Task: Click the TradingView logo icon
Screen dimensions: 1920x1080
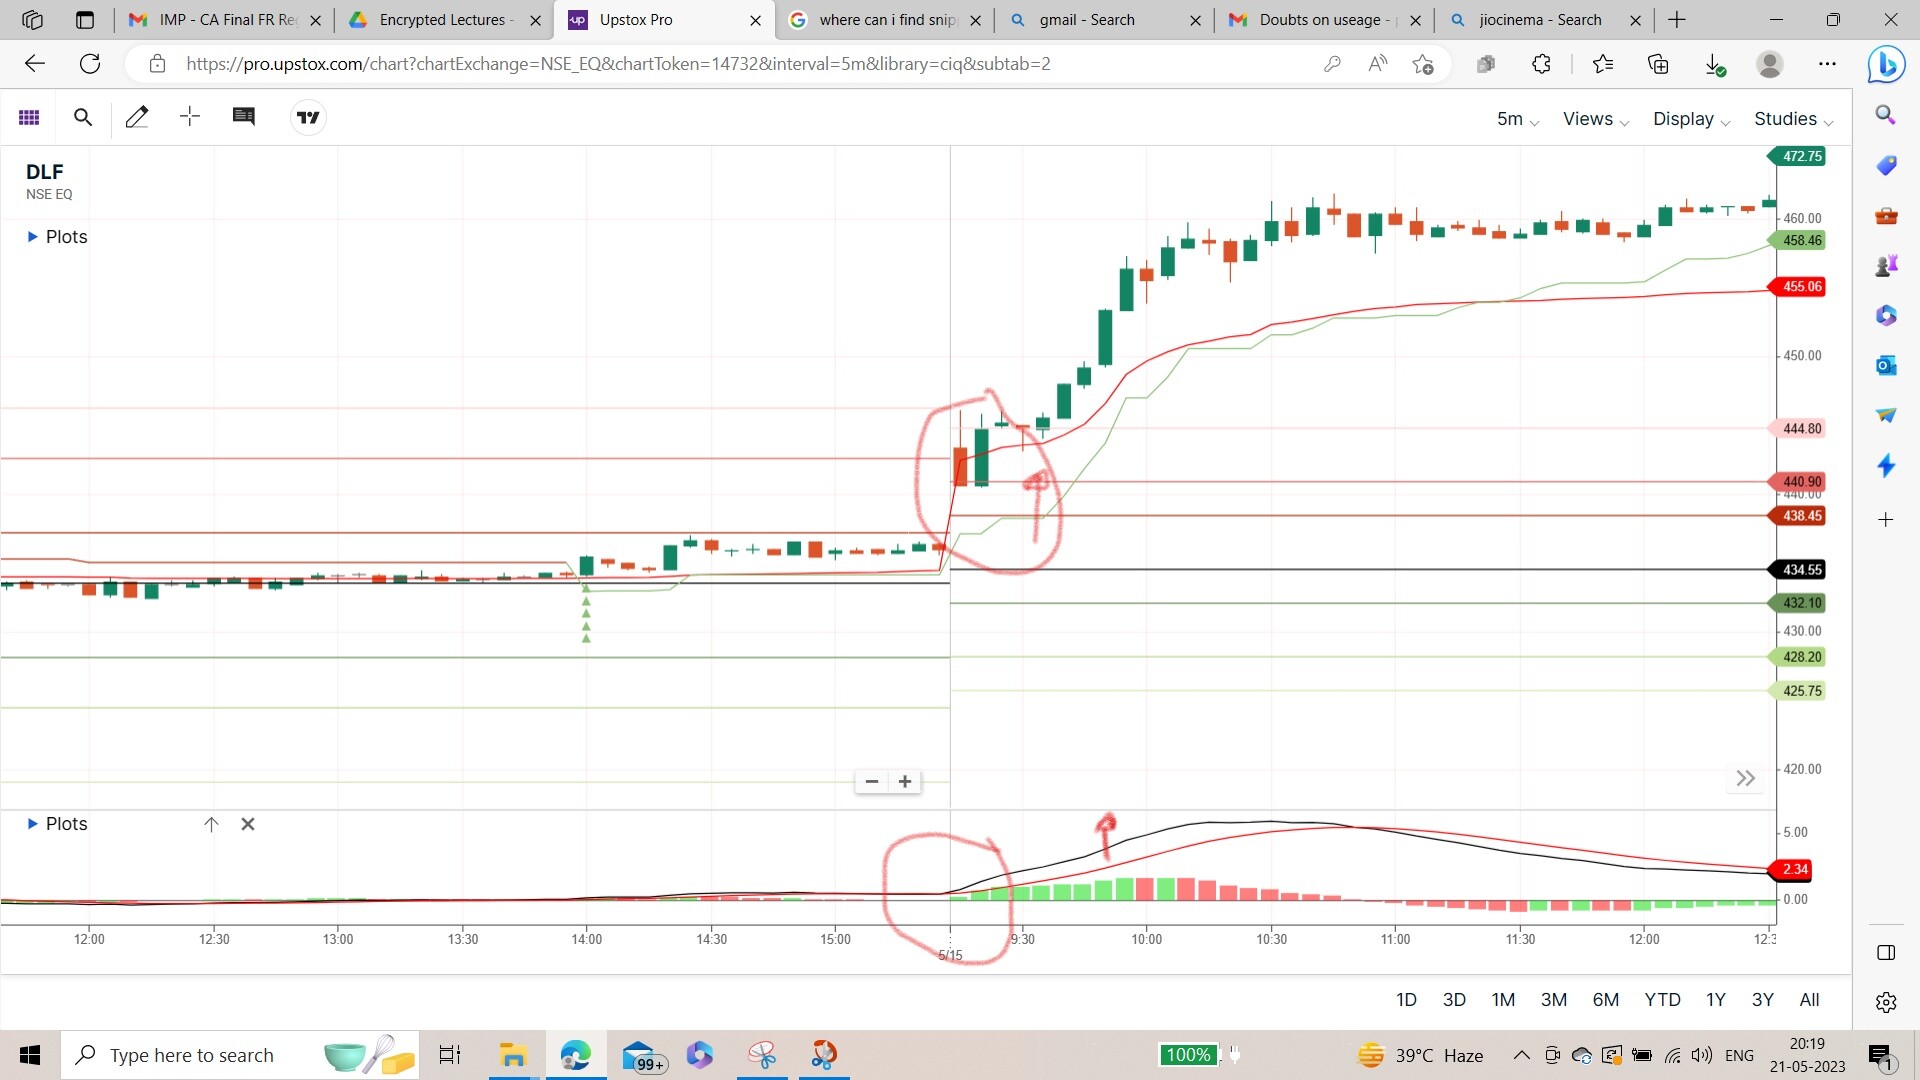Action: click(x=308, y=117)
